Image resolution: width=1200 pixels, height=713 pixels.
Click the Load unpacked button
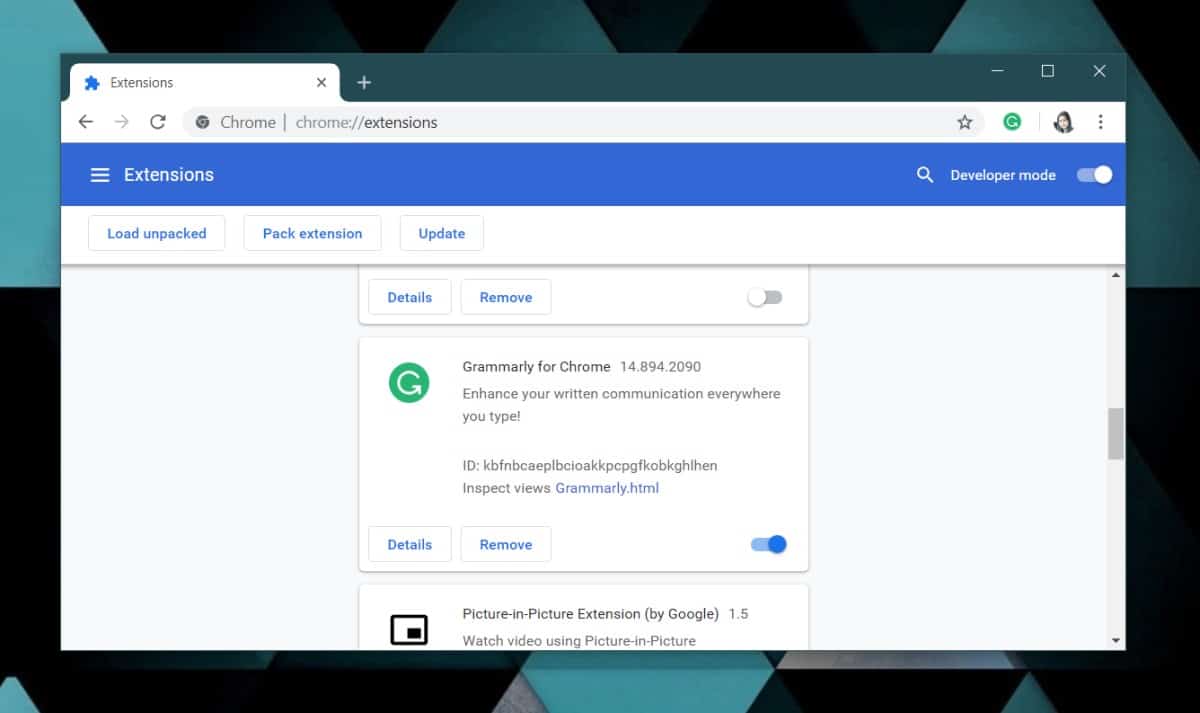pos(156,233)
